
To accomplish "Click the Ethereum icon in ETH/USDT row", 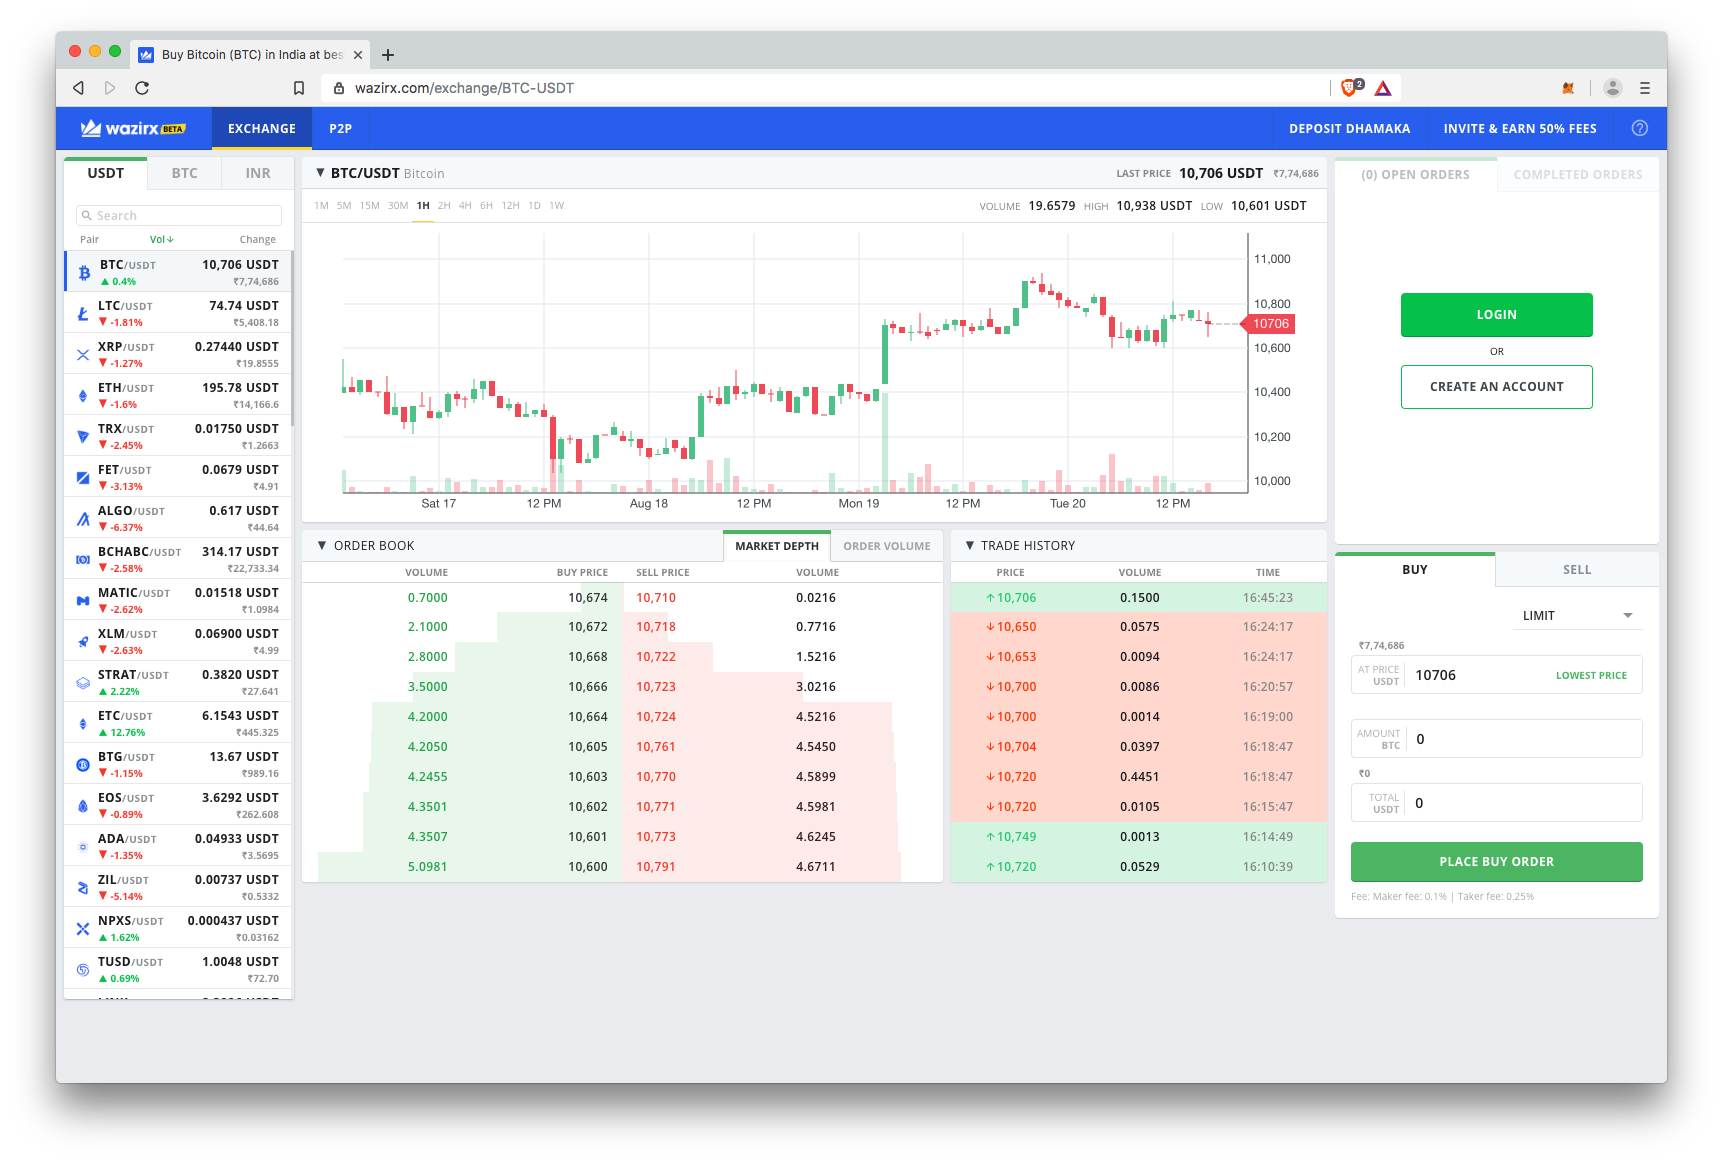I will point(83,395).
